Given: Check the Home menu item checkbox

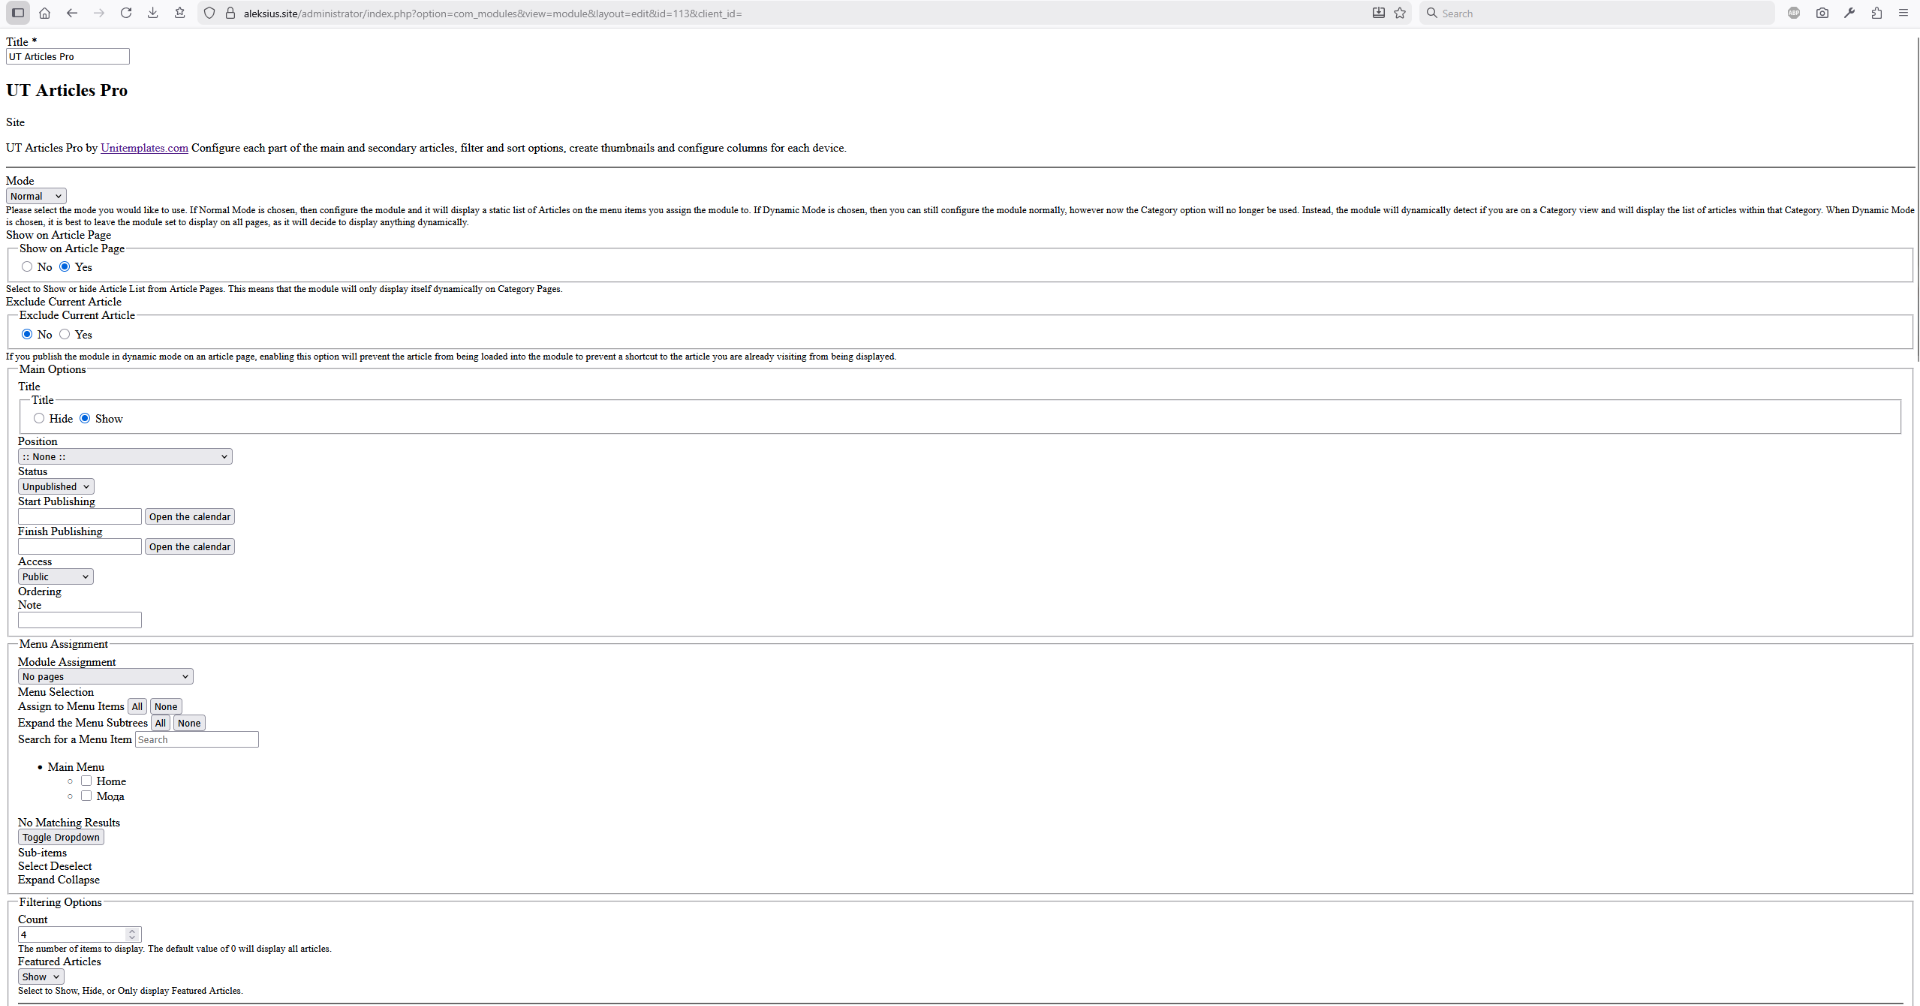Looking at the screenshot, I should click(87, 781).
